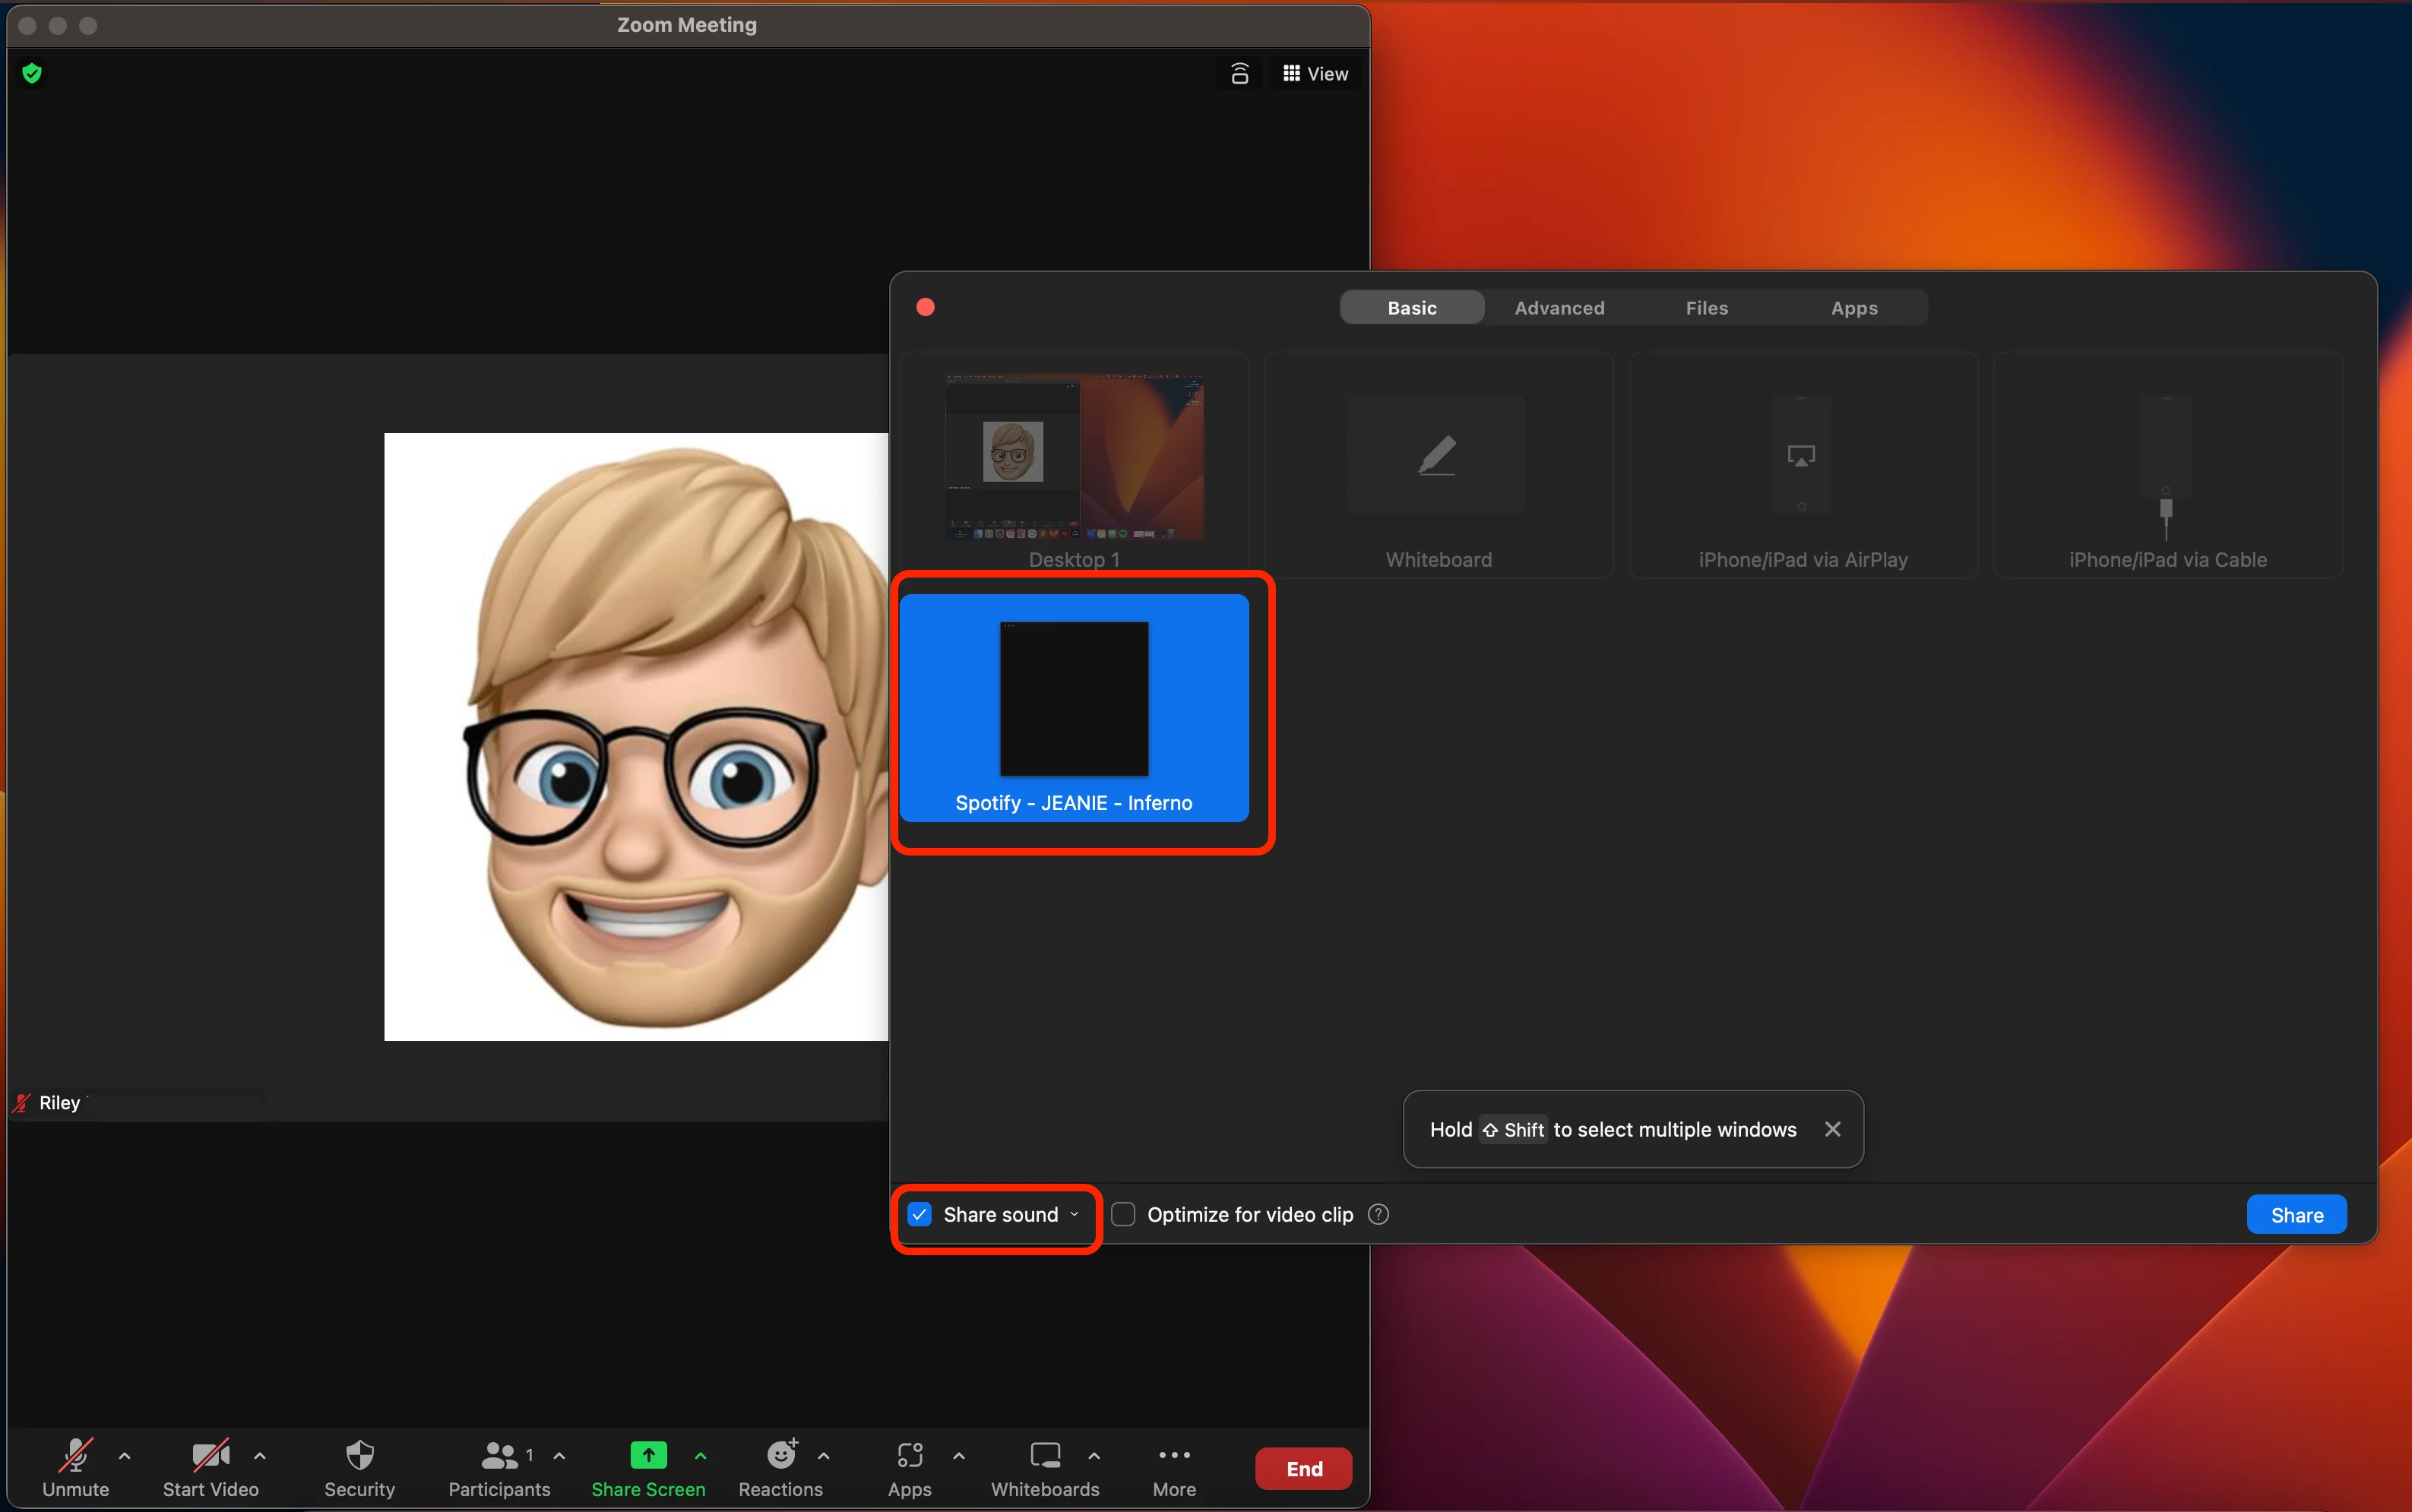Dismiss the Hold Shift tooltip
This screenshot has height=1512, width=2412.
[x=1832, y=1129]
